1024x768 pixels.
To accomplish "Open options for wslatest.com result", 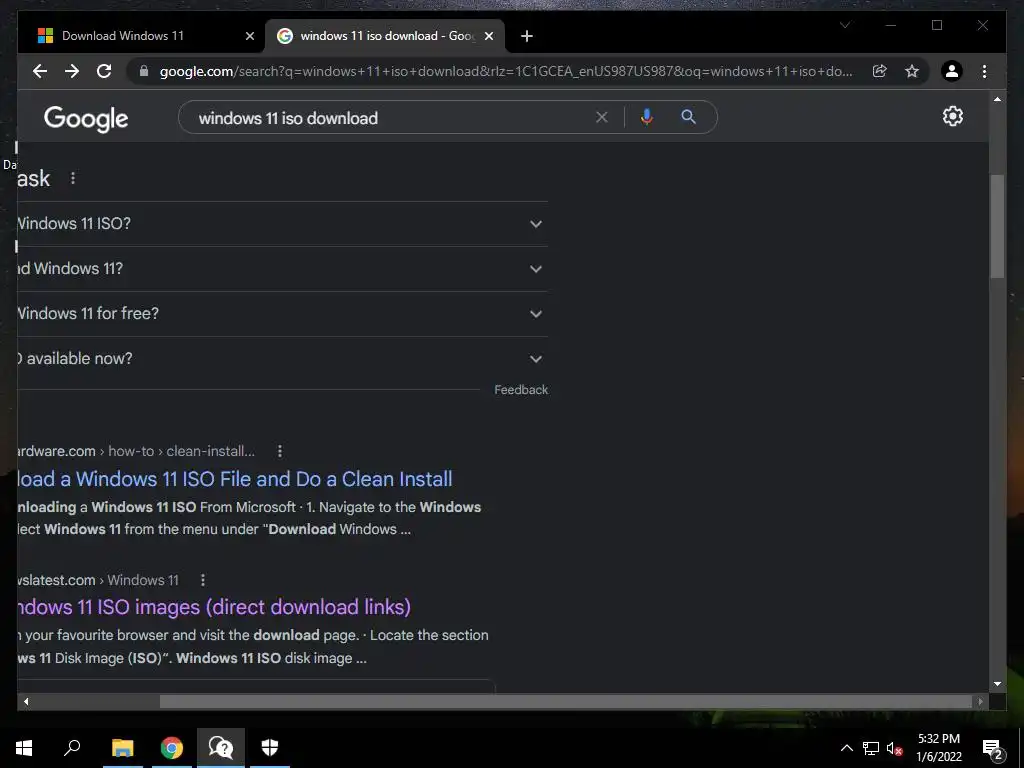I will click(202, 580).
